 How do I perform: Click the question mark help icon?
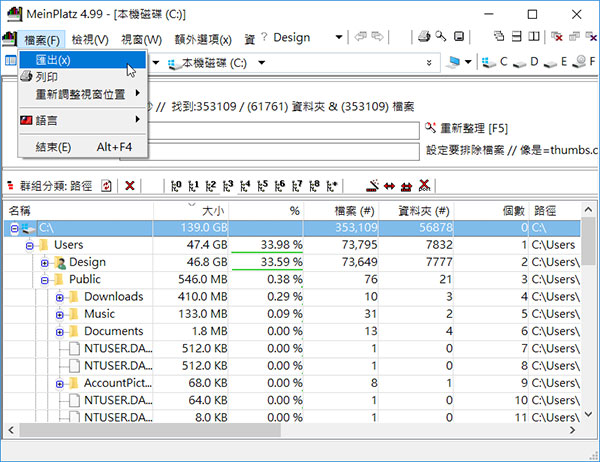click(264, 37)
